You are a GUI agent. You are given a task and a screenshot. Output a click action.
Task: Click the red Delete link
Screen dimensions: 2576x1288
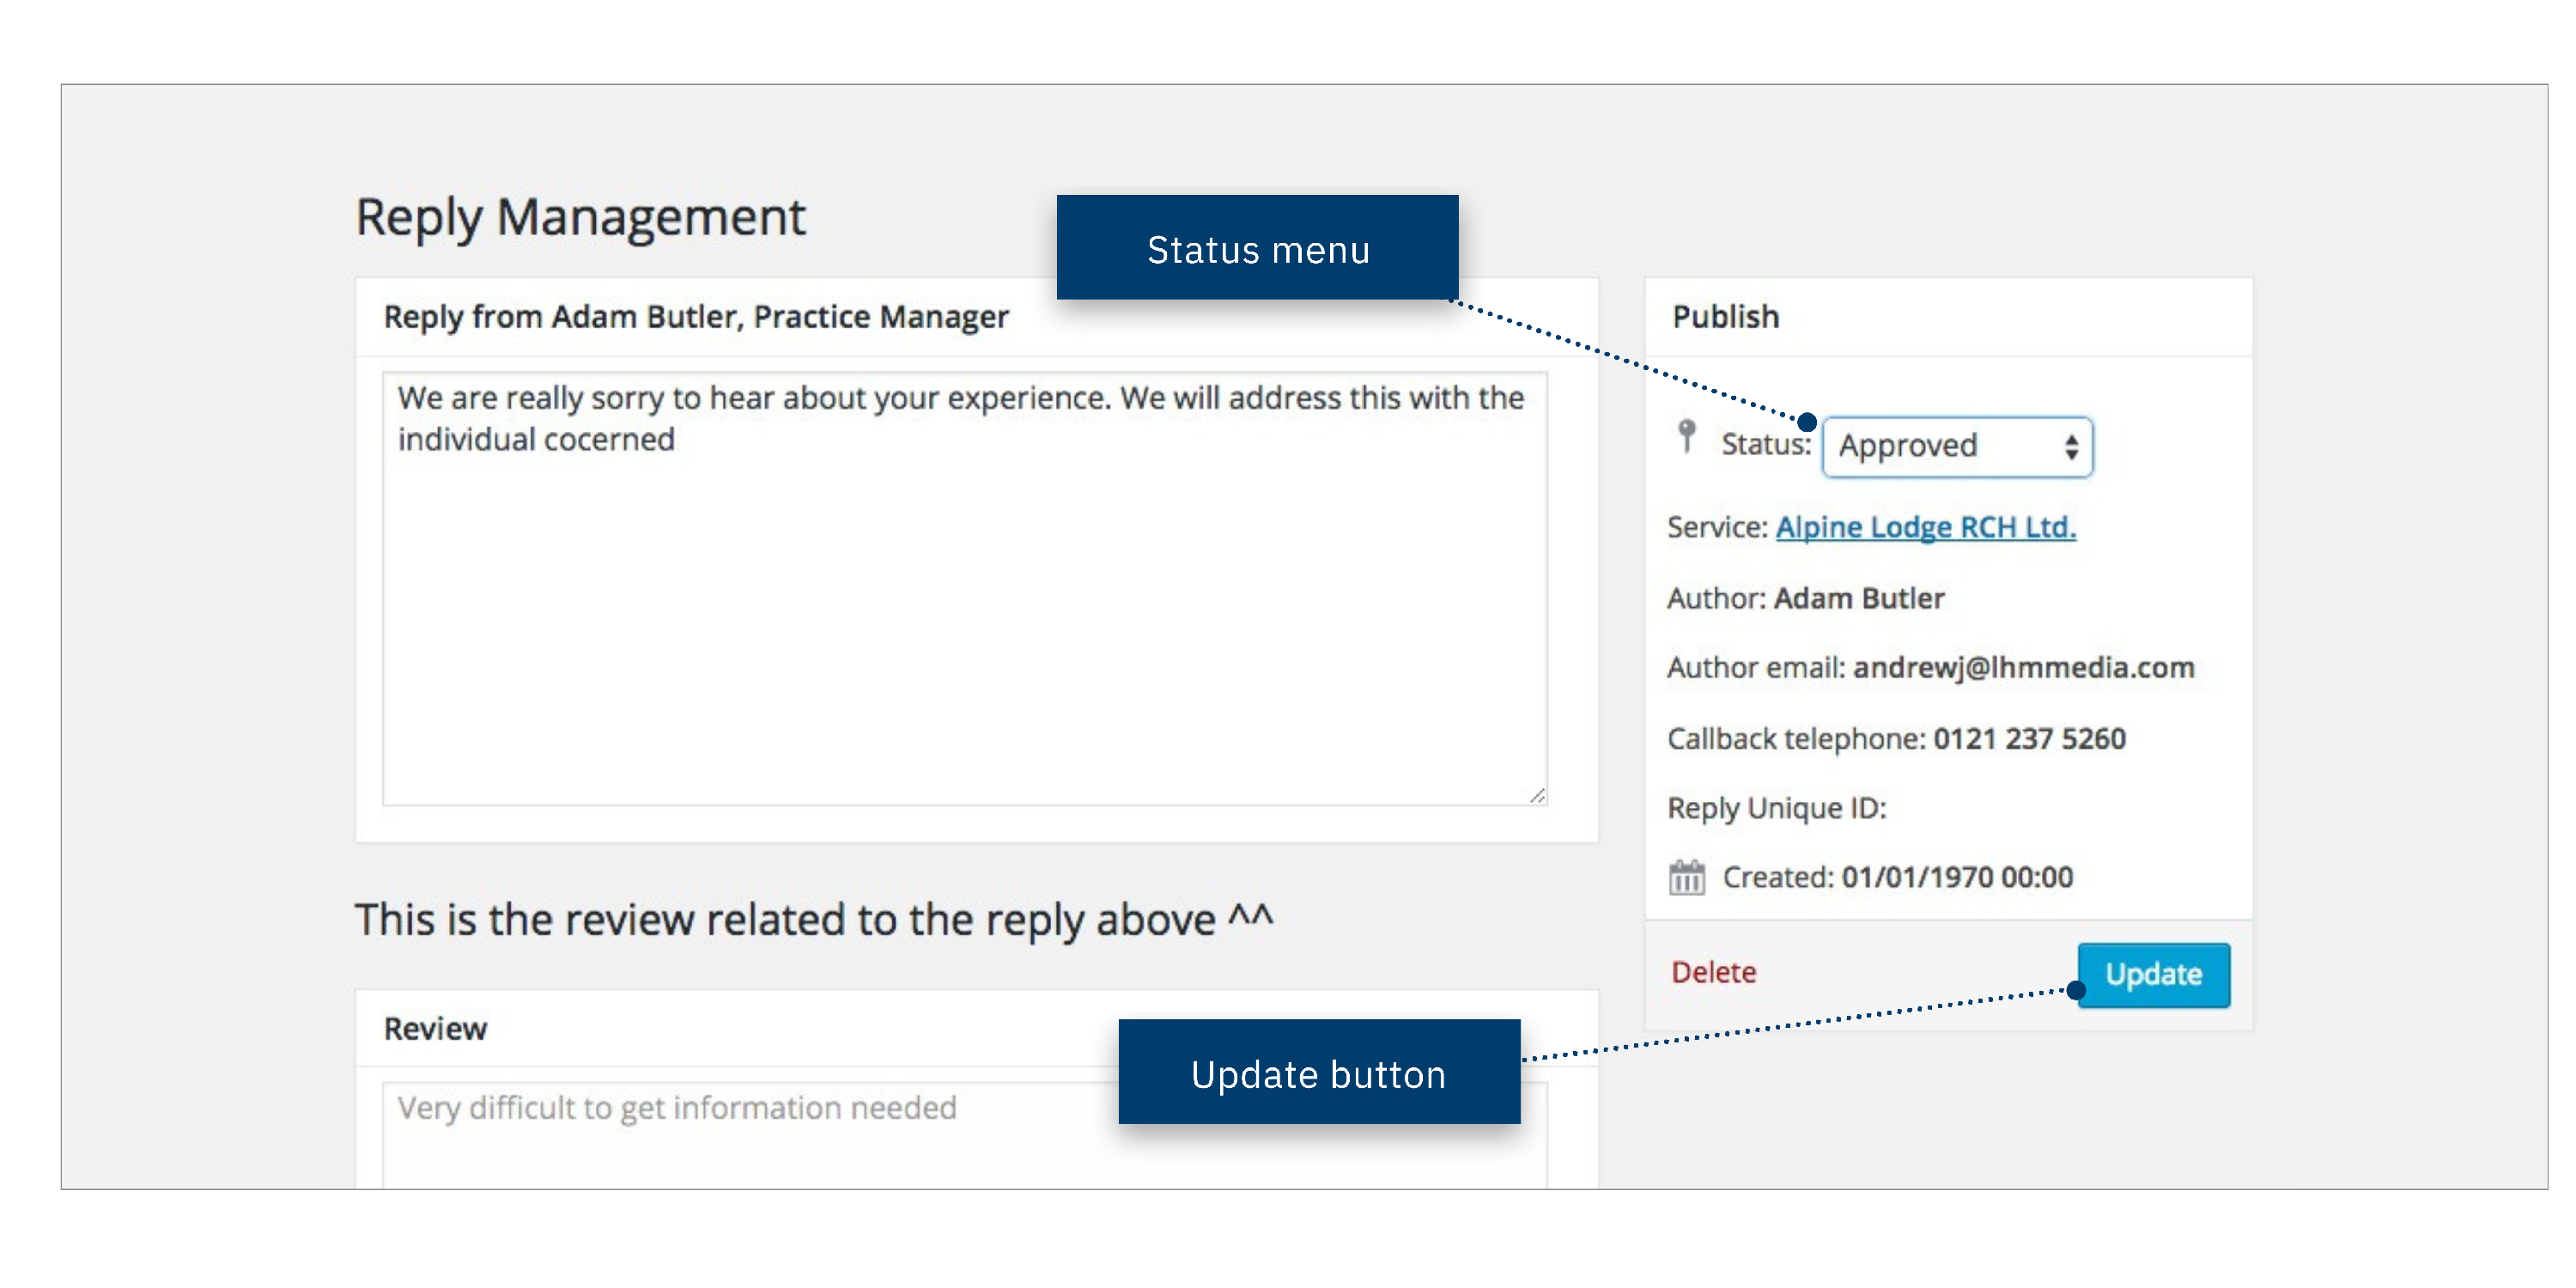(1713, 972)
